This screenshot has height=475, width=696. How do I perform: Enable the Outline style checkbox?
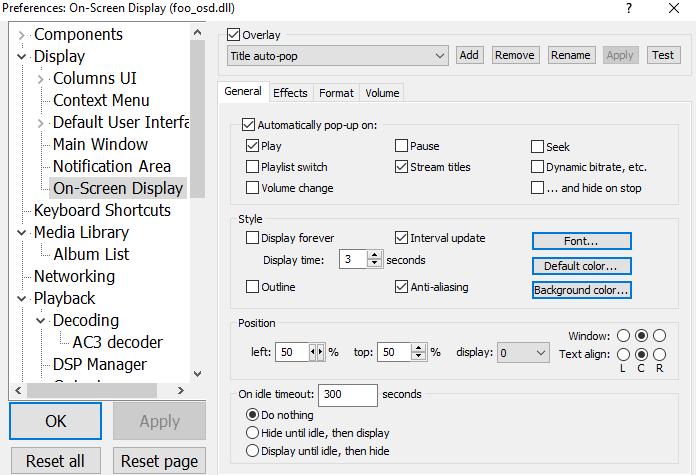[252, 287]
